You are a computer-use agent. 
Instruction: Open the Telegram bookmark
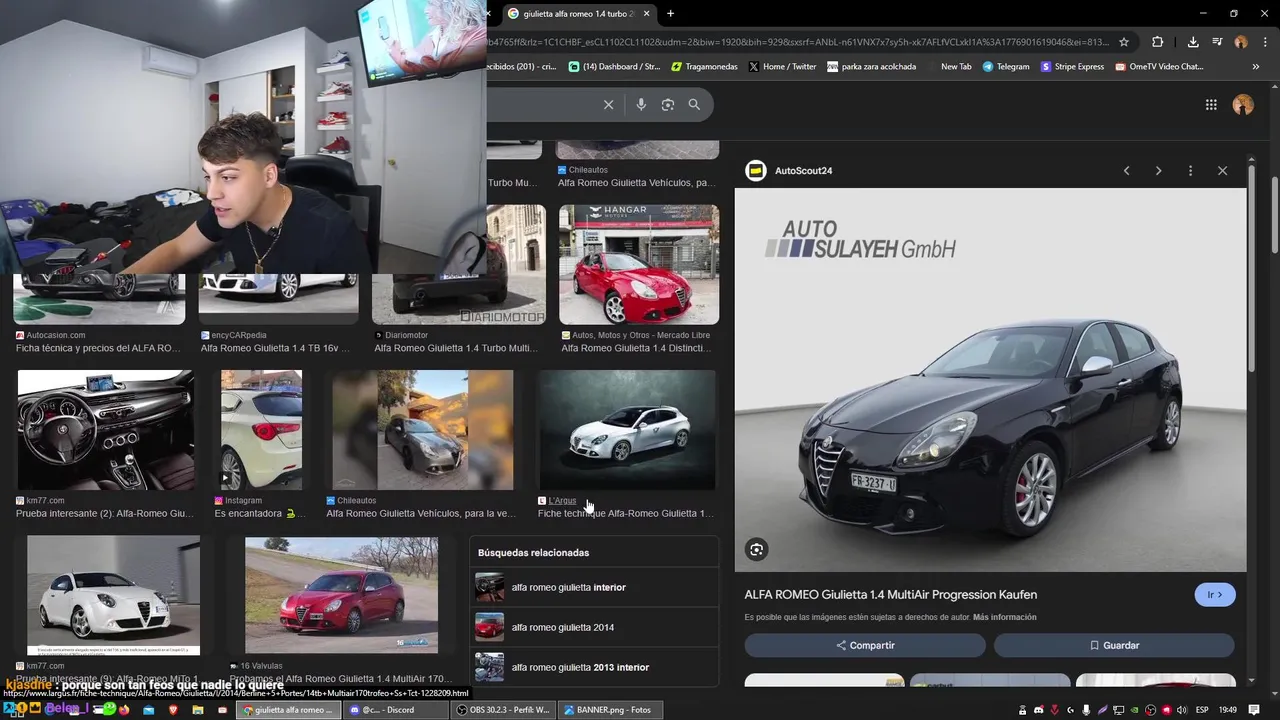(1006, 67)
